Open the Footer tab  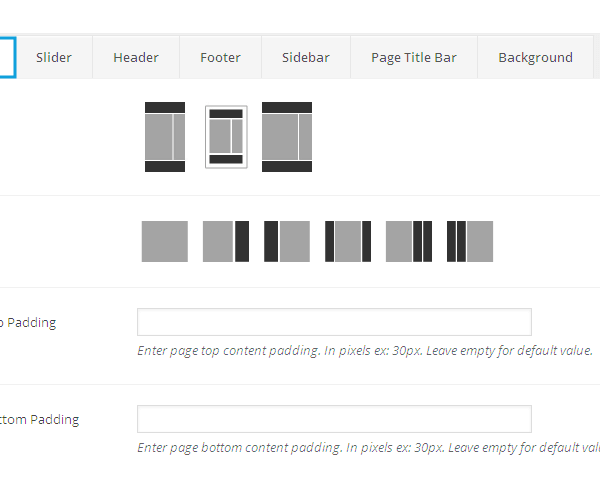[x=220, y=57]
